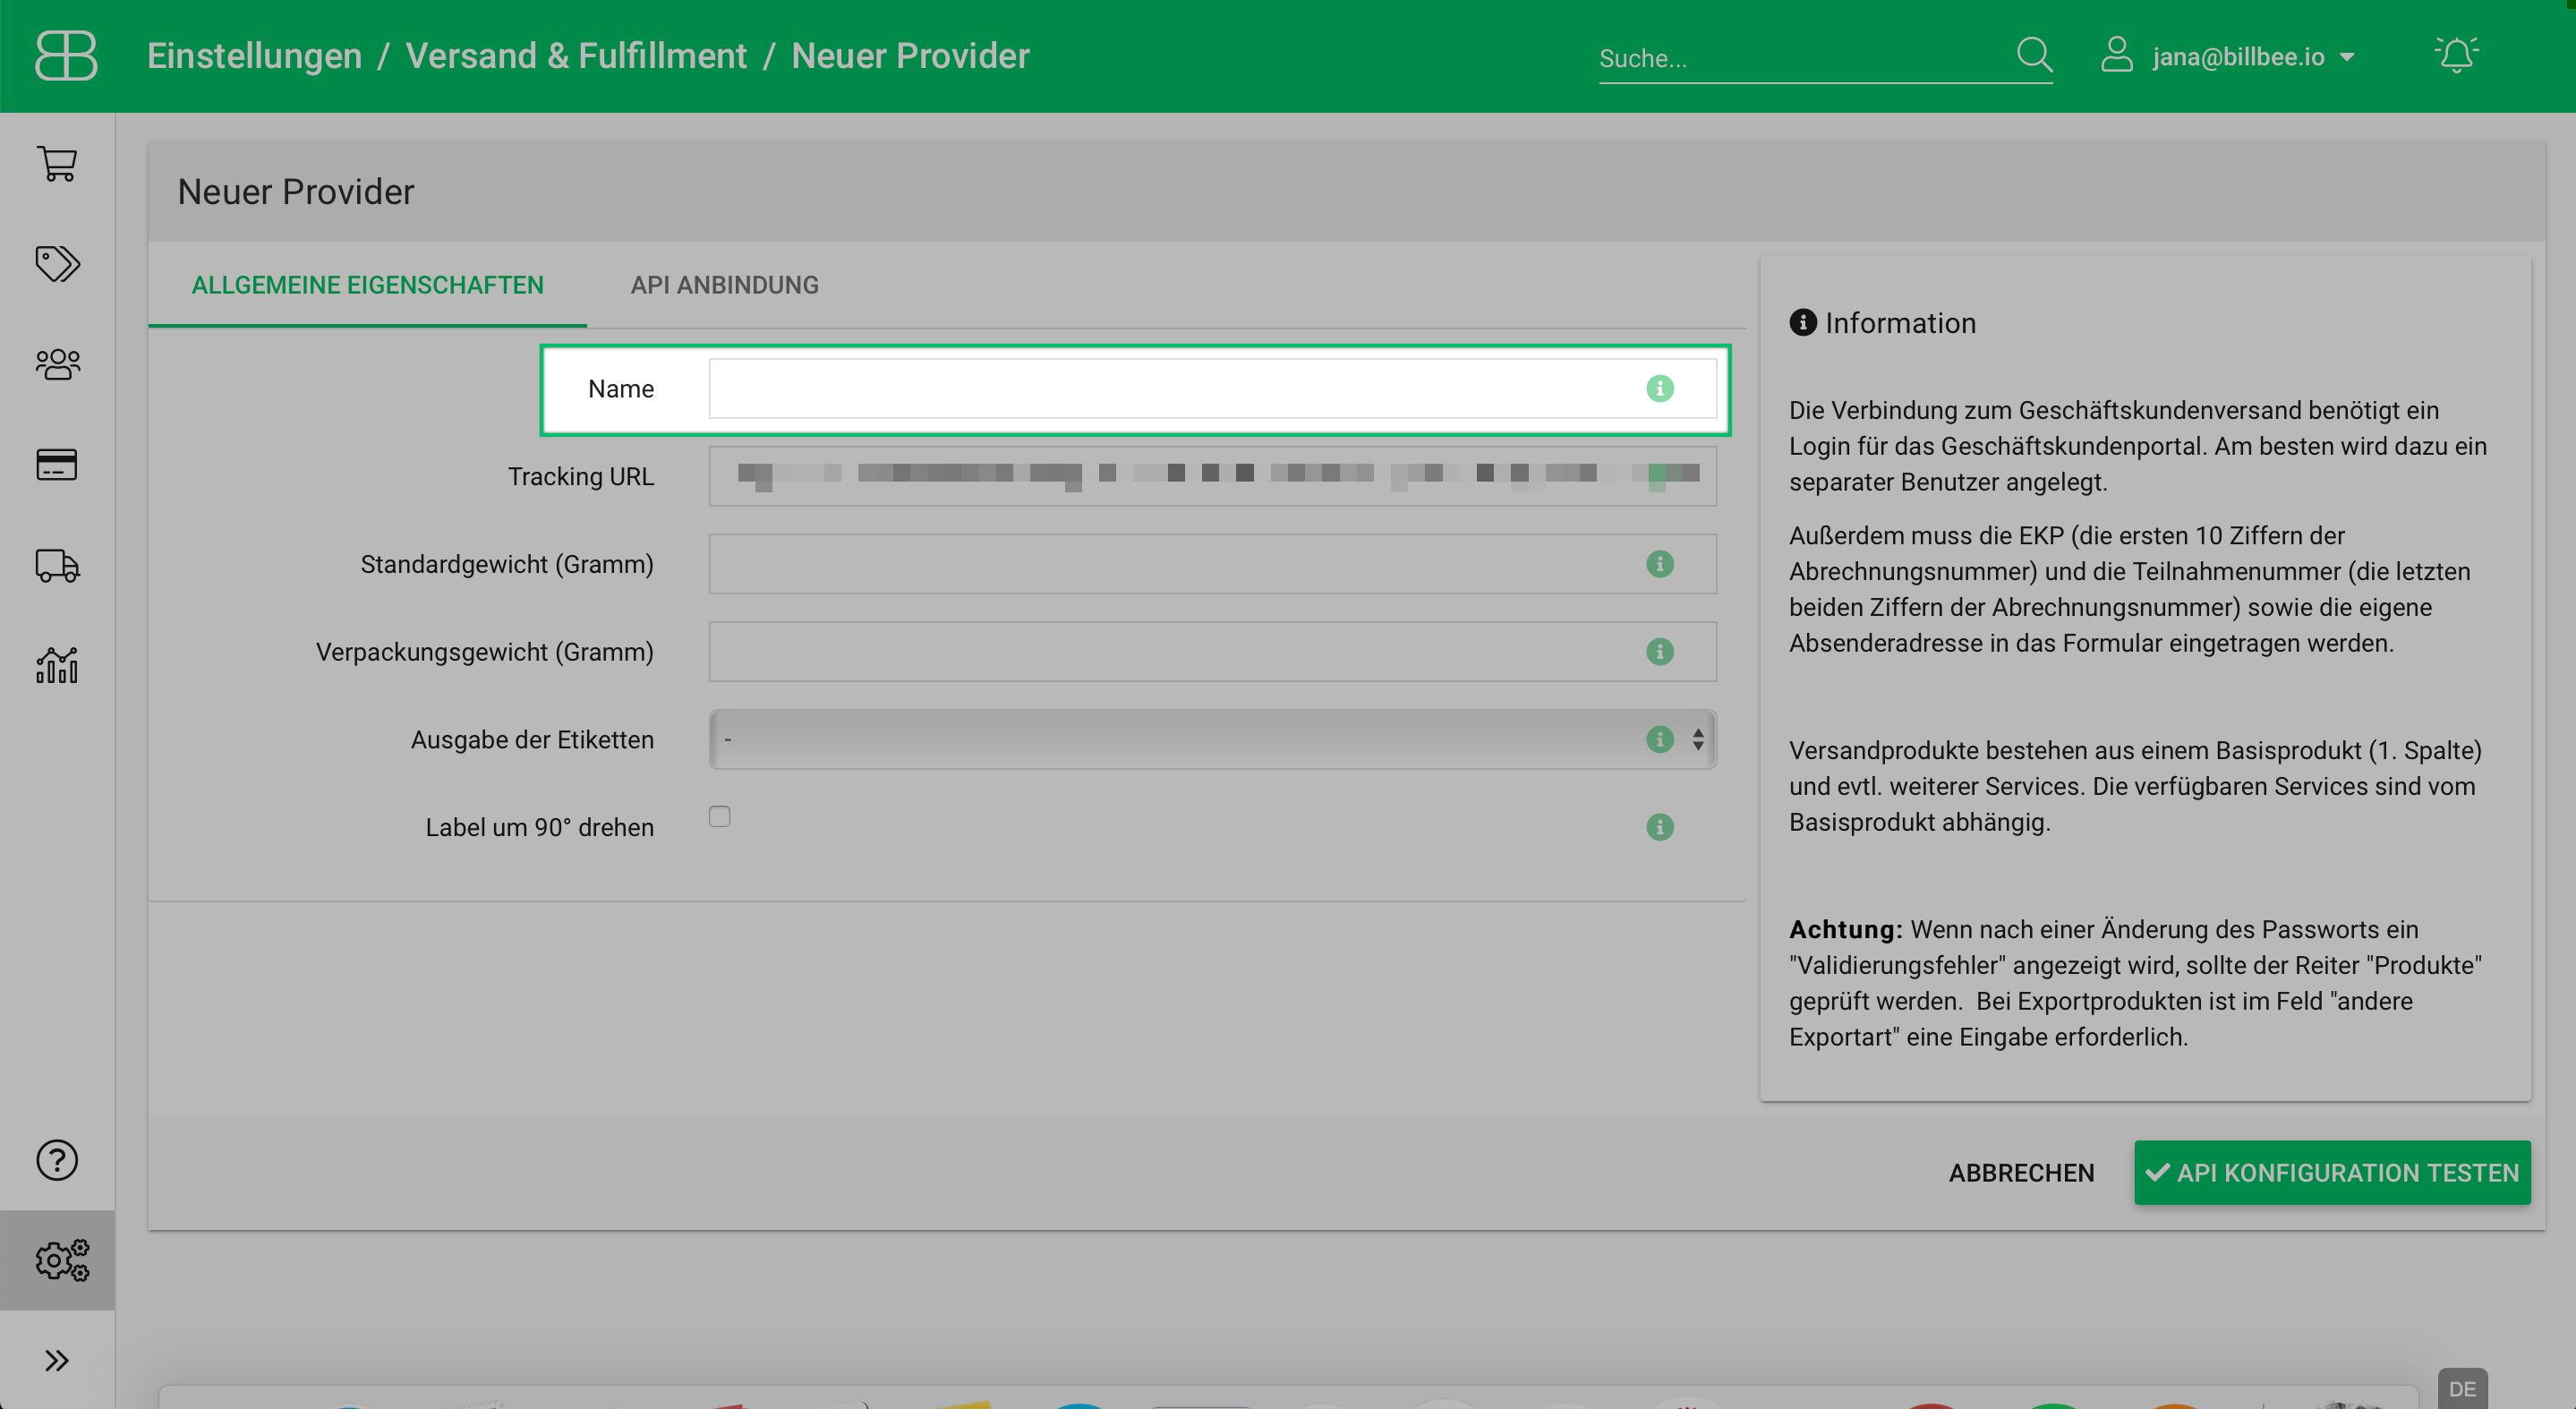Open the credit card payments sidebar icon
Viewport: 2576px width, 1409px height.
57,464
